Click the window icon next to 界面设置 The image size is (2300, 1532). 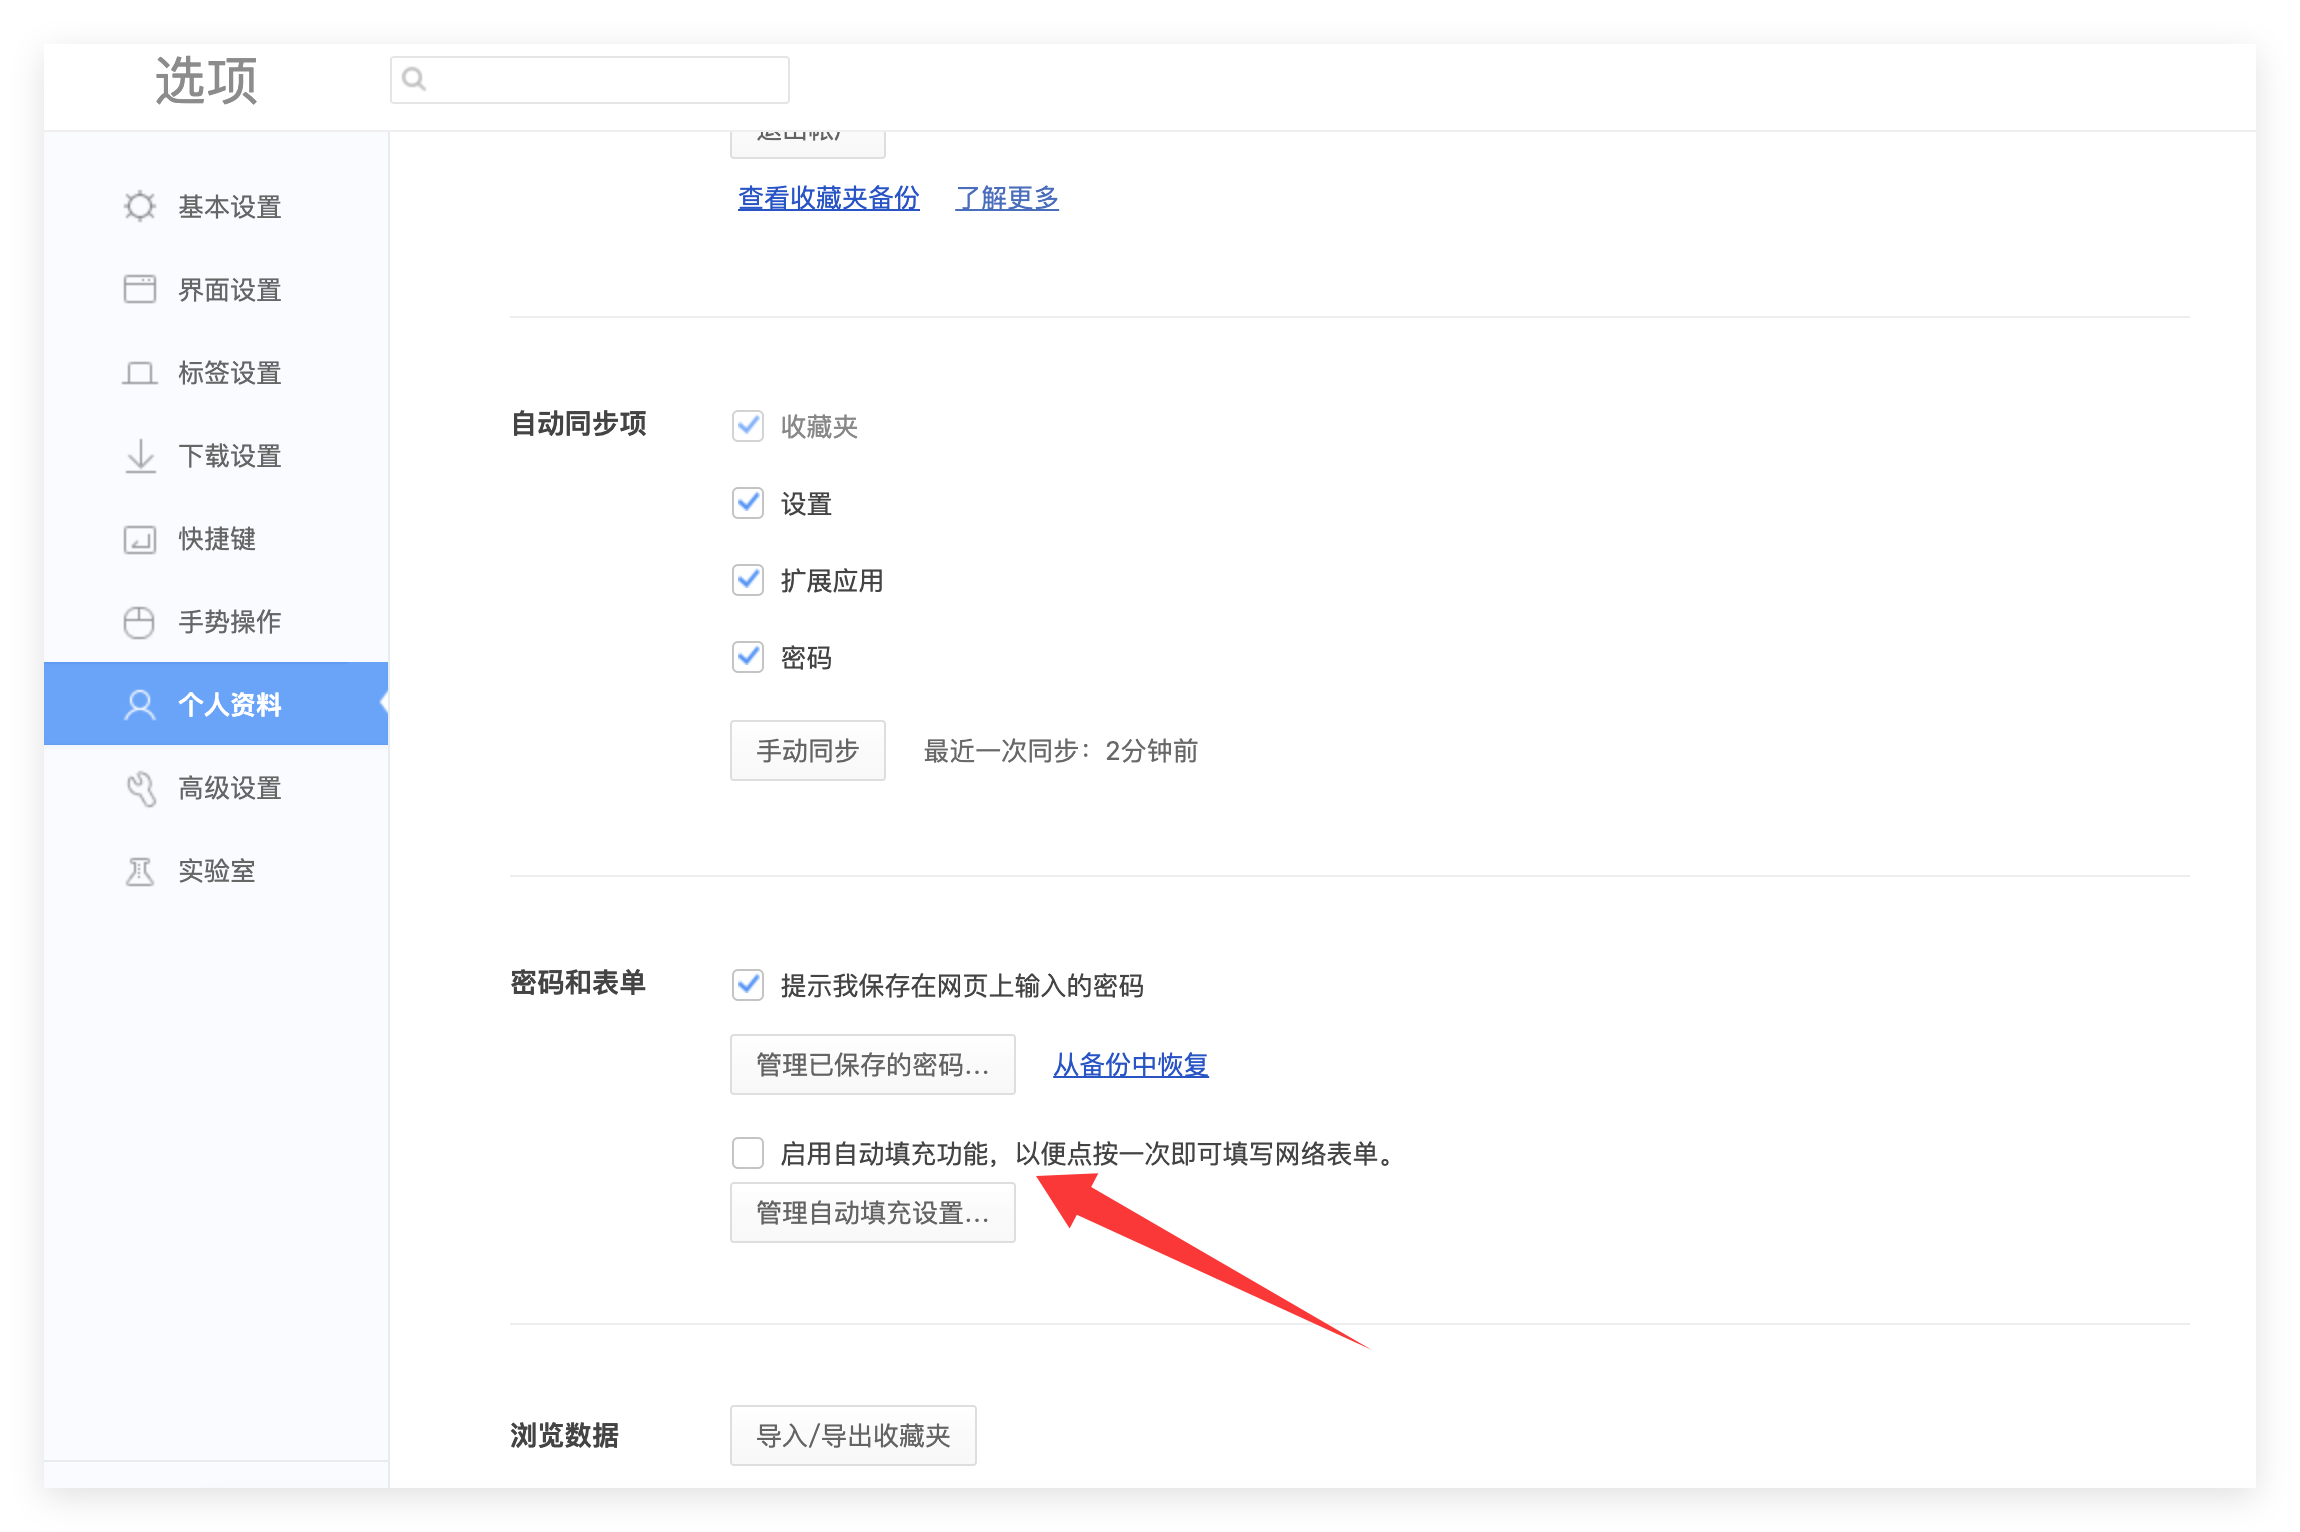coord(140,289)
